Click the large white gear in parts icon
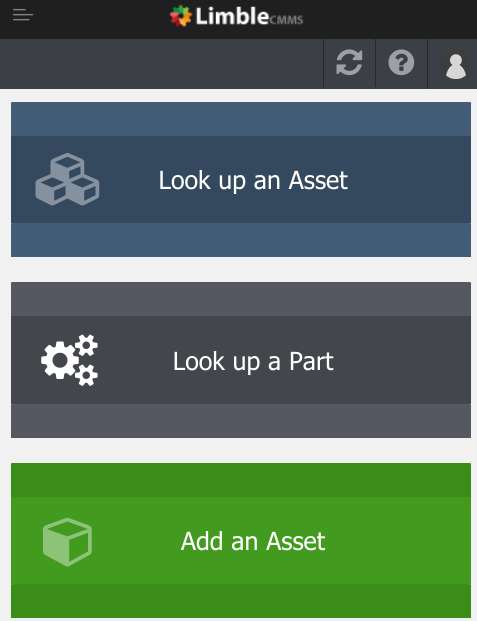477x621 pixels. [x=60, y=360]
